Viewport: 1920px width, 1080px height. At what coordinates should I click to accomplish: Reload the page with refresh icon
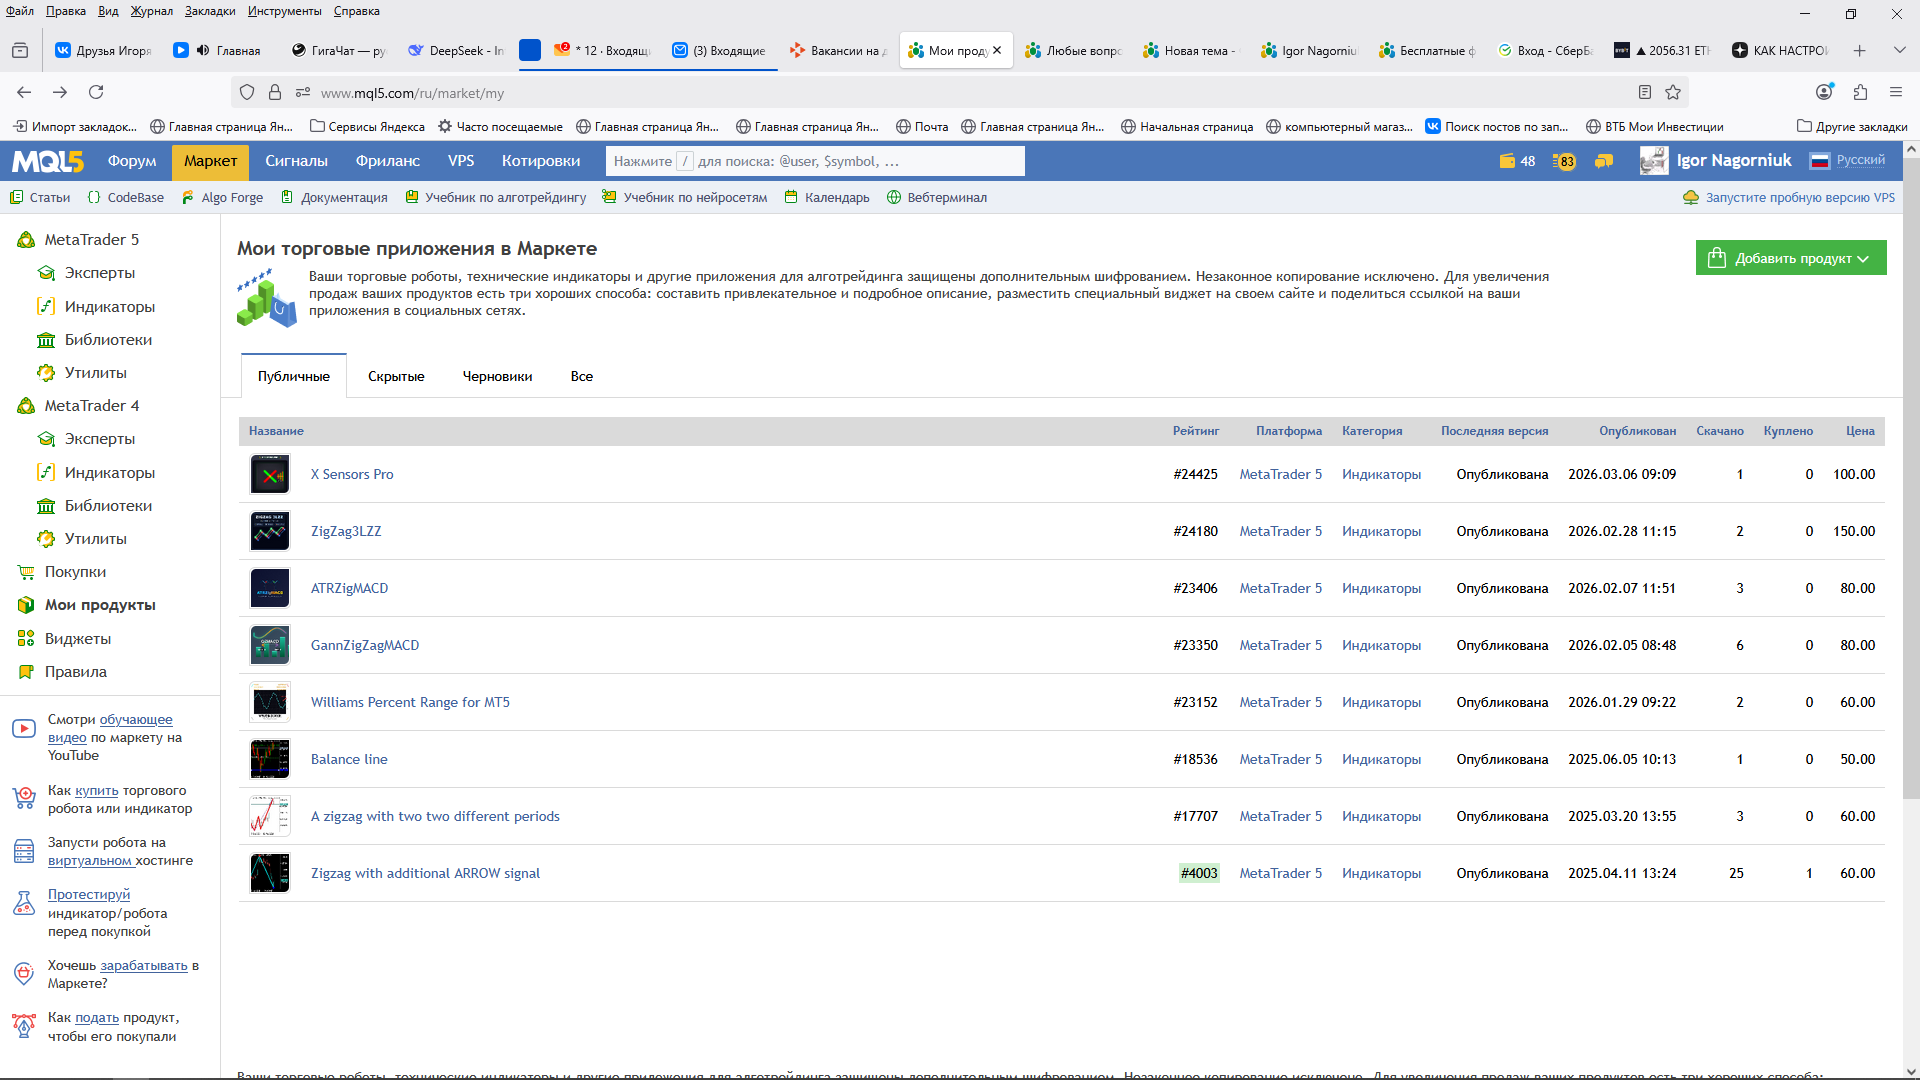pyautogui.click(x=96, y=92)
